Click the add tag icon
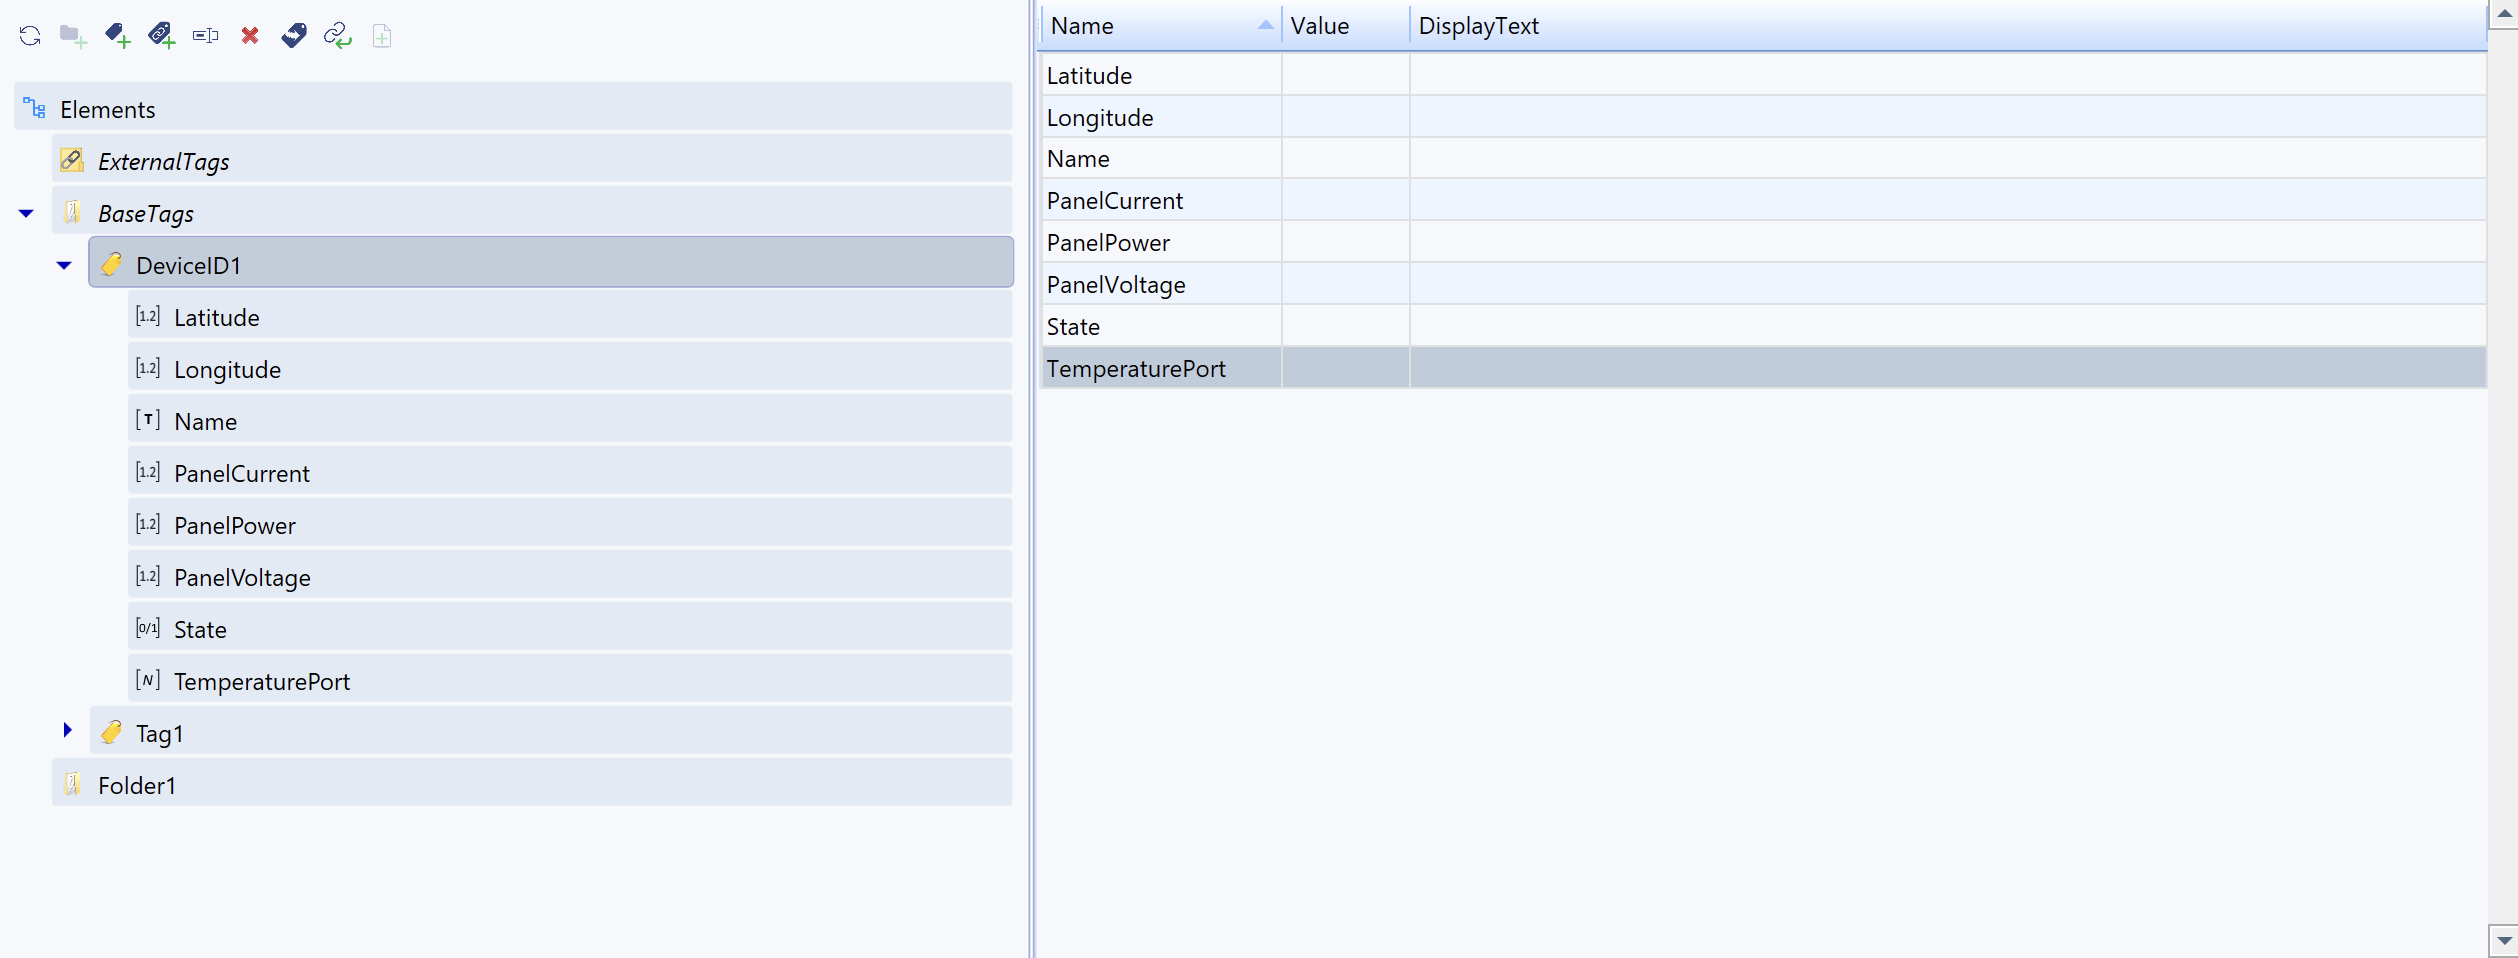 [x=117, y=36]
